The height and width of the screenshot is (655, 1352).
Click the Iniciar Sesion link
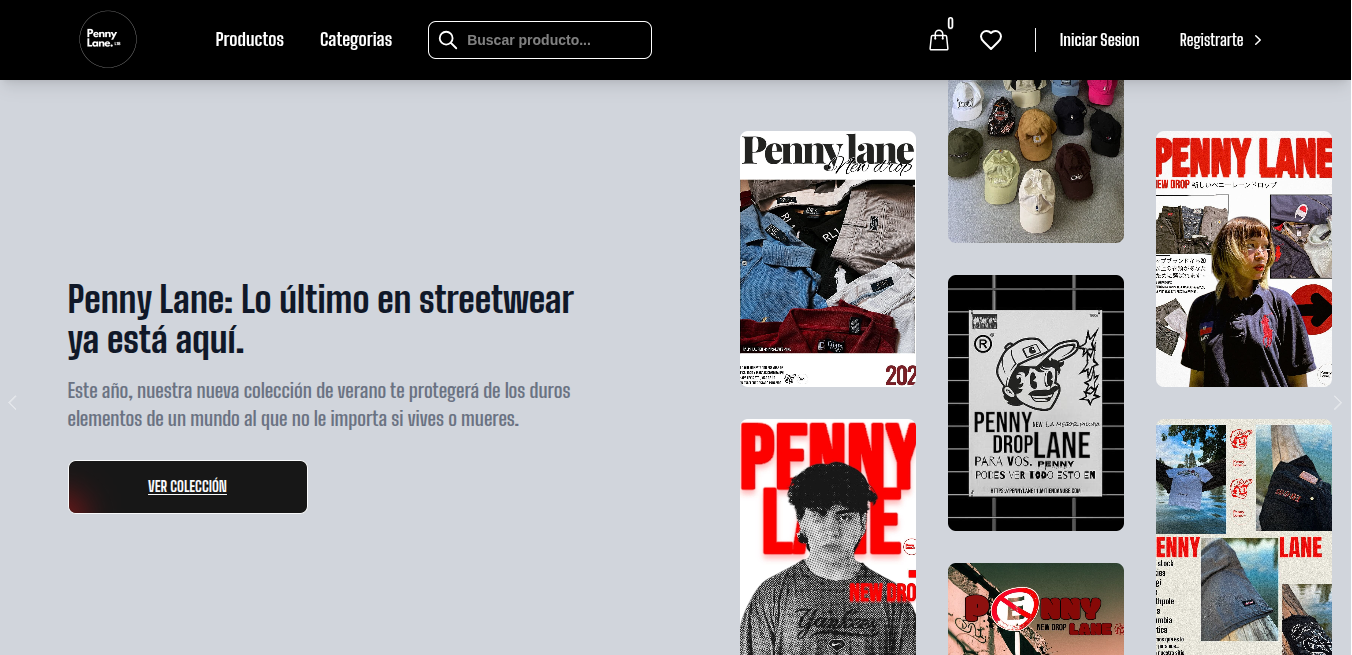1099,40
